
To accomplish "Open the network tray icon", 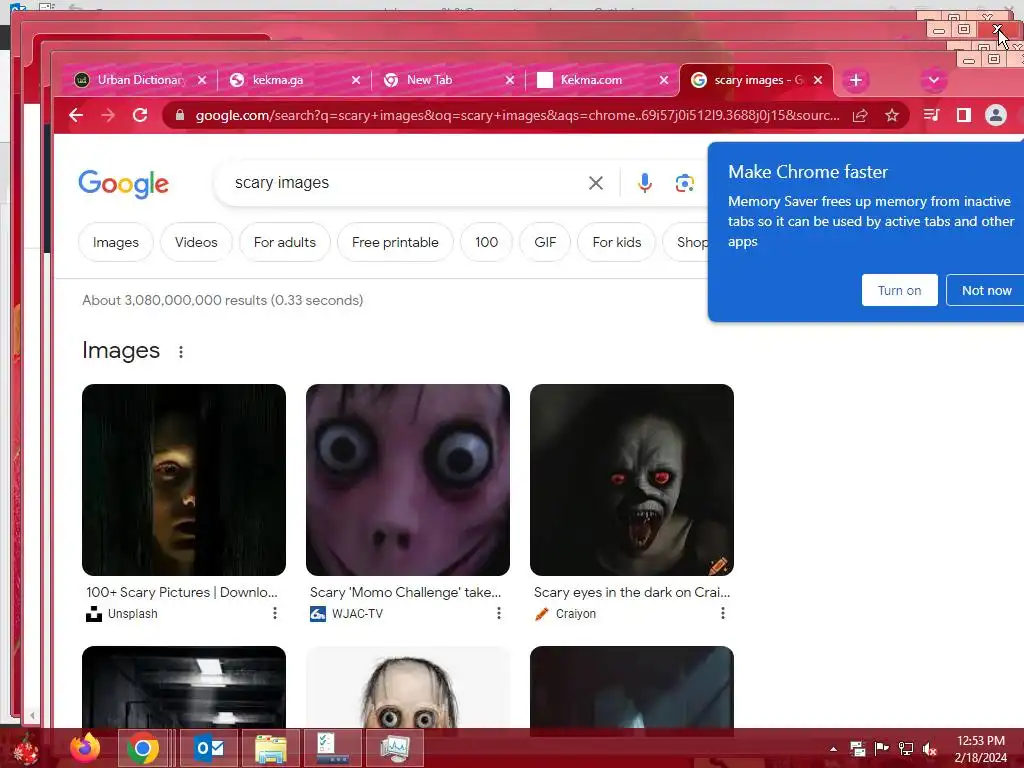I will [x=906, y=748].
